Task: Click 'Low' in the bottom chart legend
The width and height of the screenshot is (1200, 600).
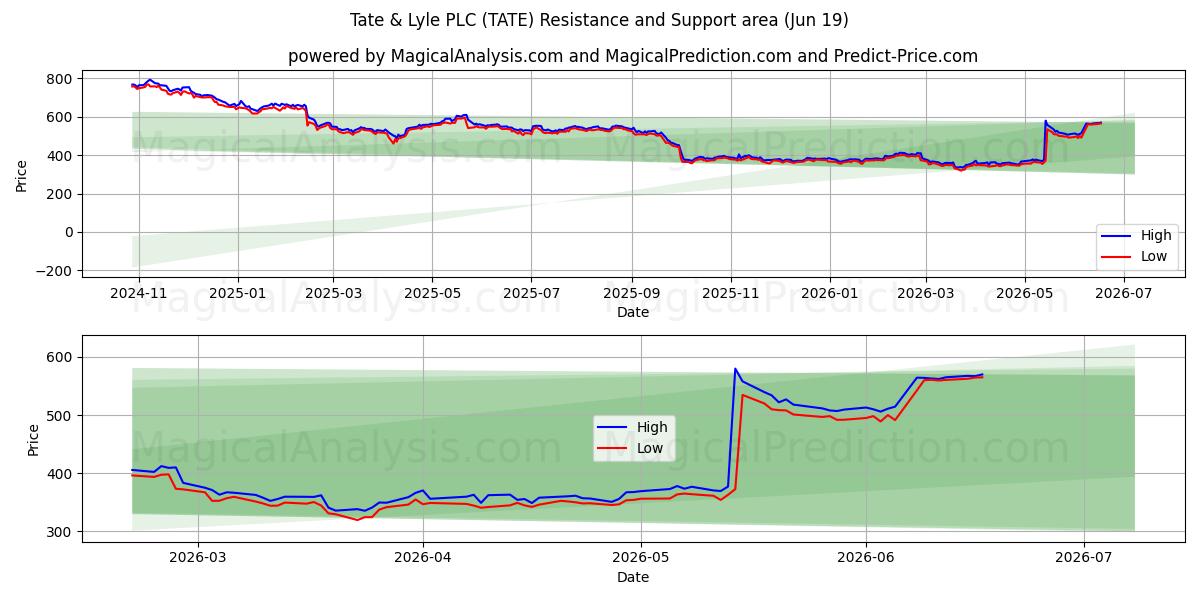Action: click(650, 448)
